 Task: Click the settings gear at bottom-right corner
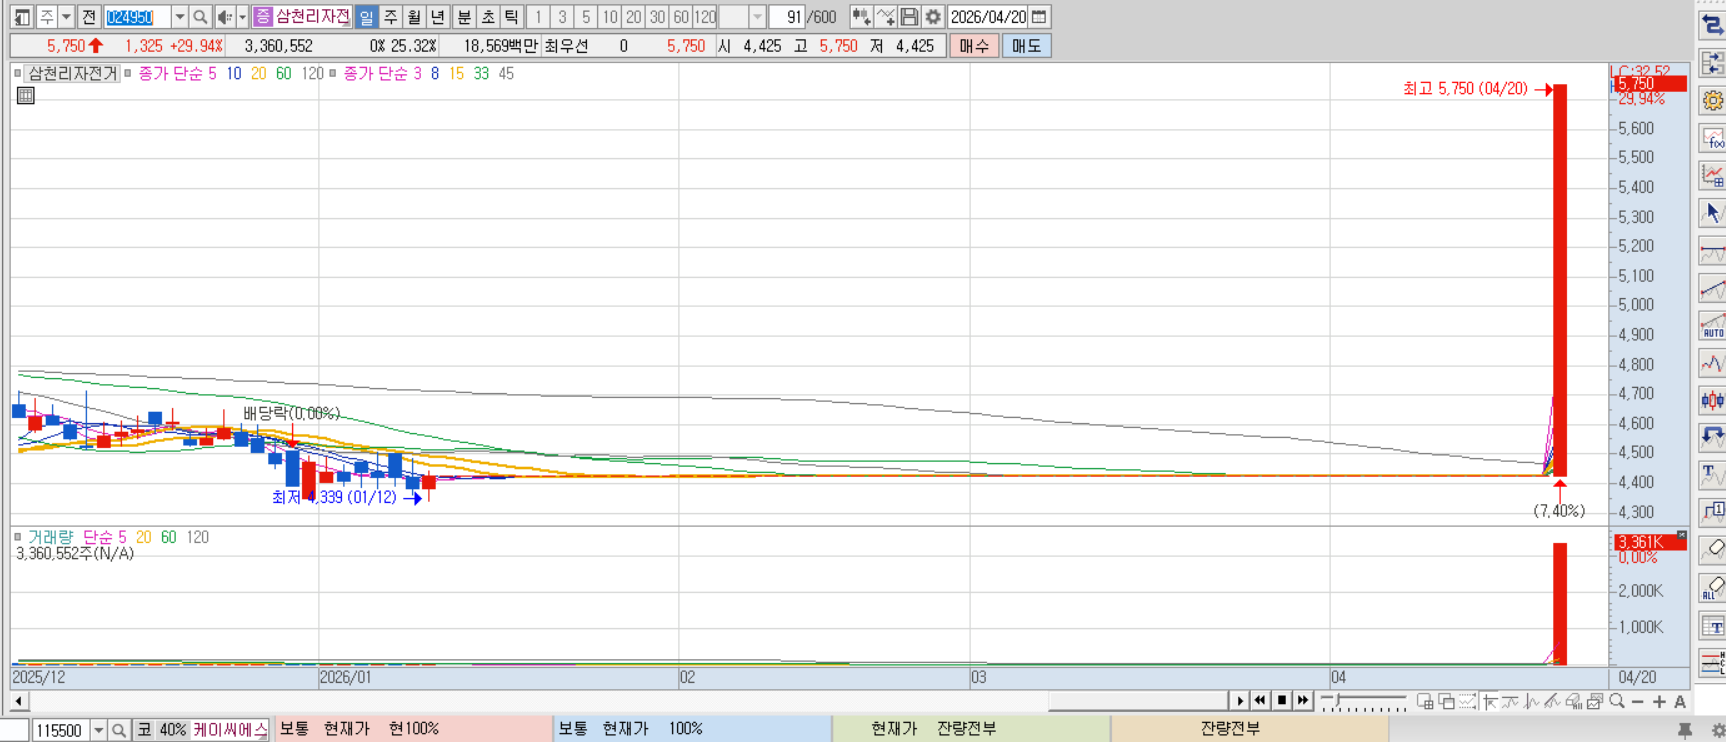pos(1717,731)
